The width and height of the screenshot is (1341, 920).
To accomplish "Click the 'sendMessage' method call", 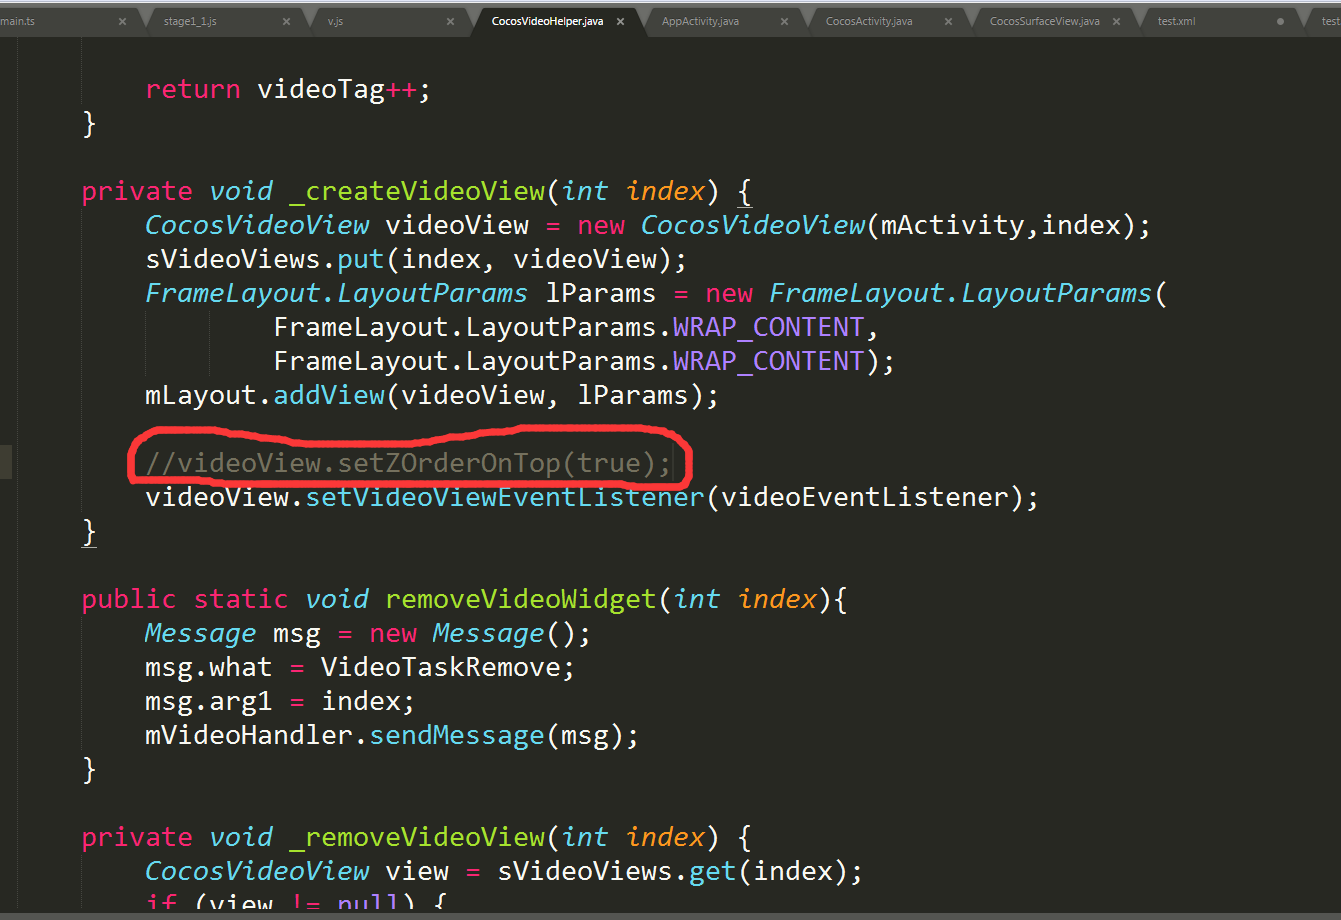I will 457,735.
